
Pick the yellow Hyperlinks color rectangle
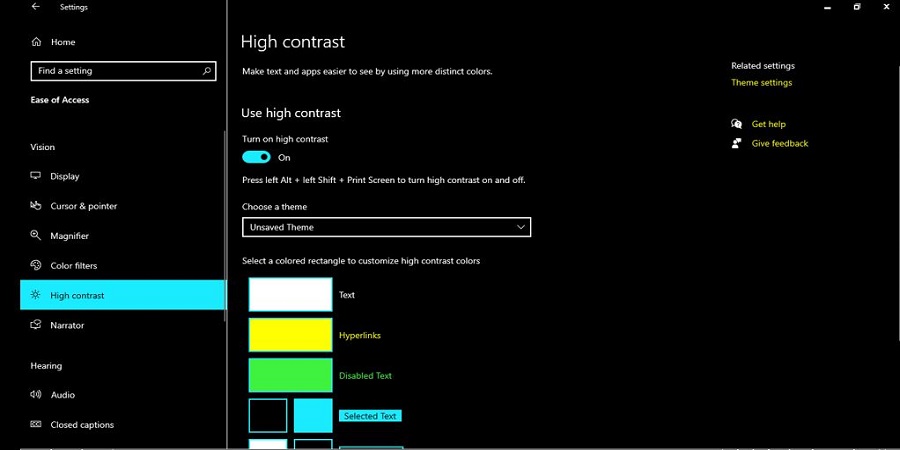pyautogui.click(x=290, y=335)
